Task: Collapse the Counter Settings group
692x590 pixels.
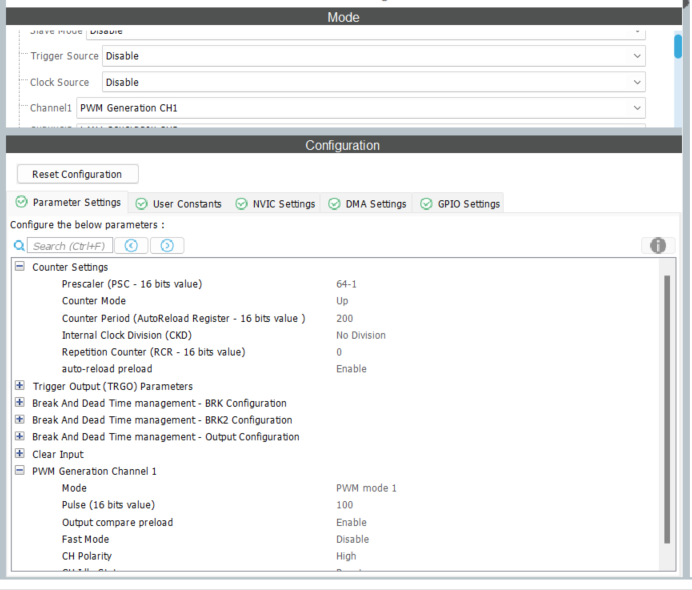Action: pos(19,266)
